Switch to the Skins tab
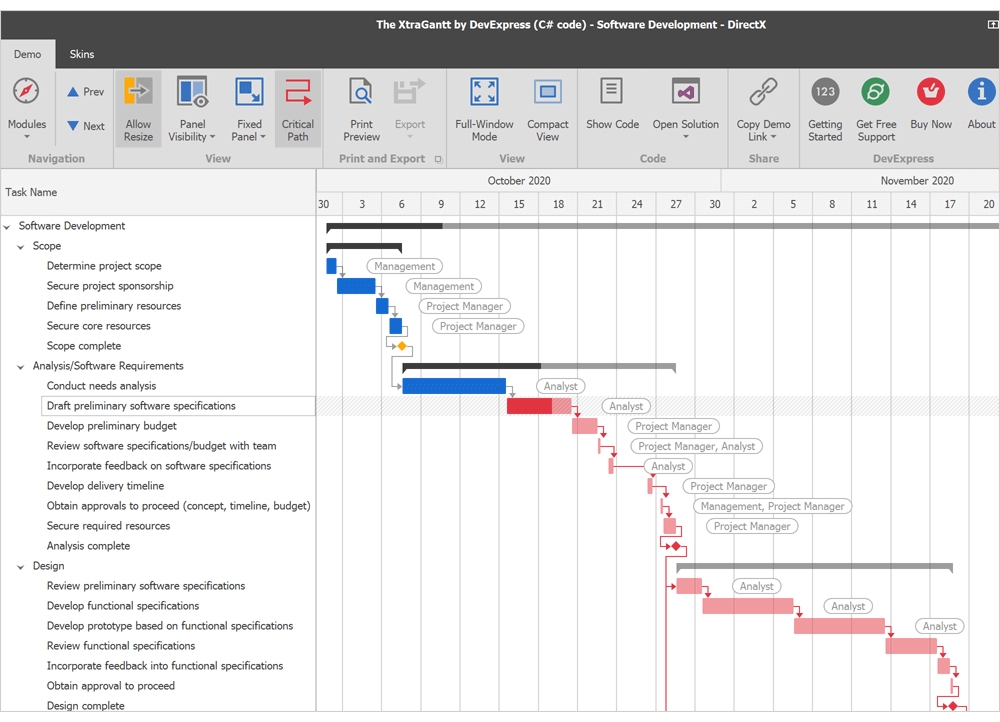This screenshot has height=722, width=1000. [x=81, y=53]
